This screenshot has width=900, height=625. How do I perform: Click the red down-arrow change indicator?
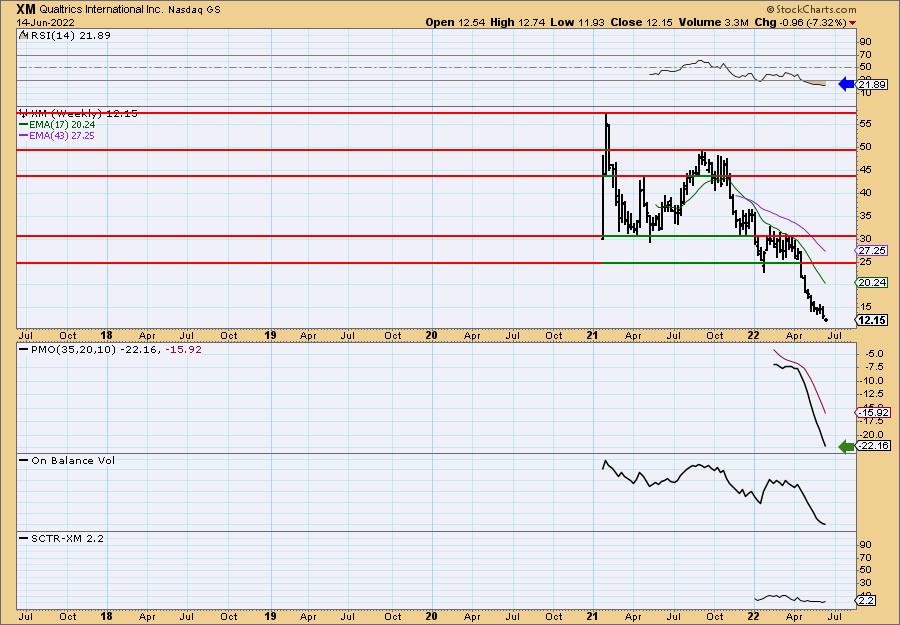tap(852, 23)
